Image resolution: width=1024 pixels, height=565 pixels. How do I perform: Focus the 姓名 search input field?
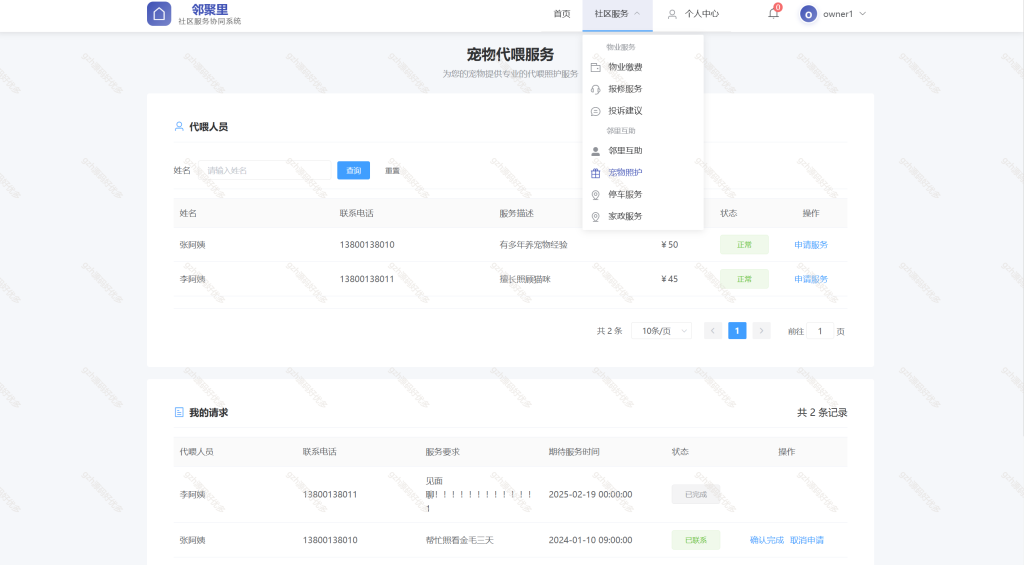point(264,170)
